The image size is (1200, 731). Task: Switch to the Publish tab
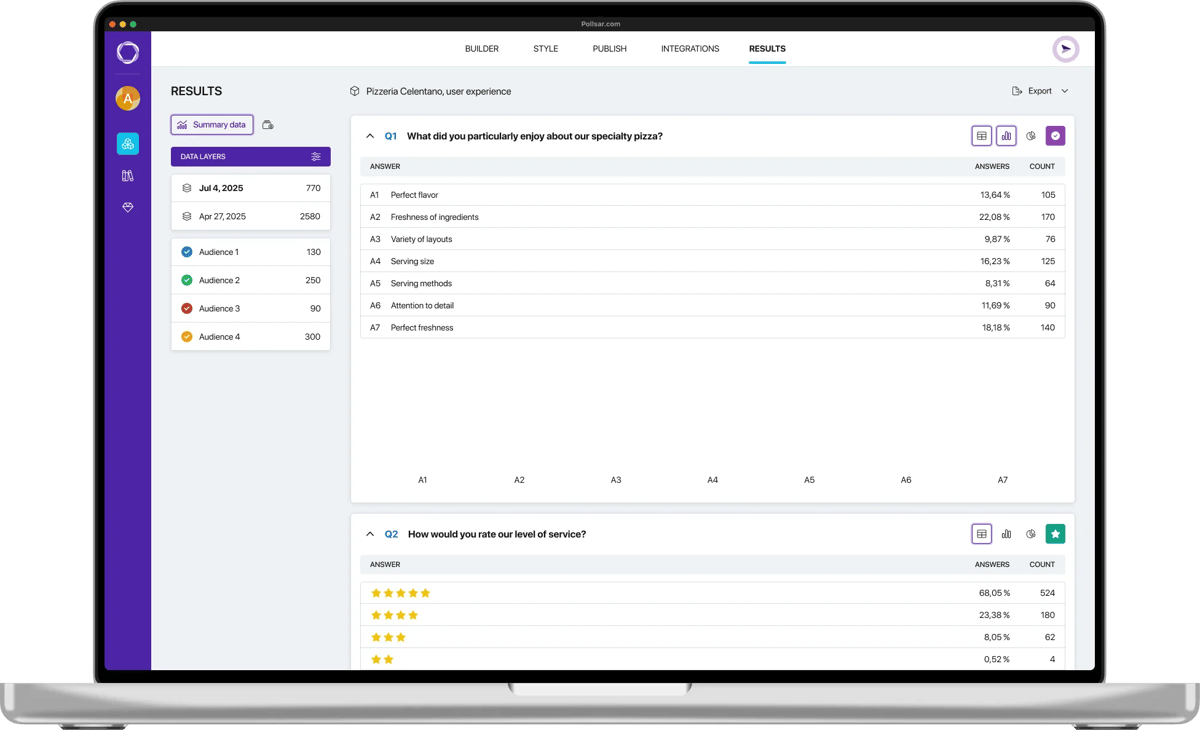coord(610,49)
